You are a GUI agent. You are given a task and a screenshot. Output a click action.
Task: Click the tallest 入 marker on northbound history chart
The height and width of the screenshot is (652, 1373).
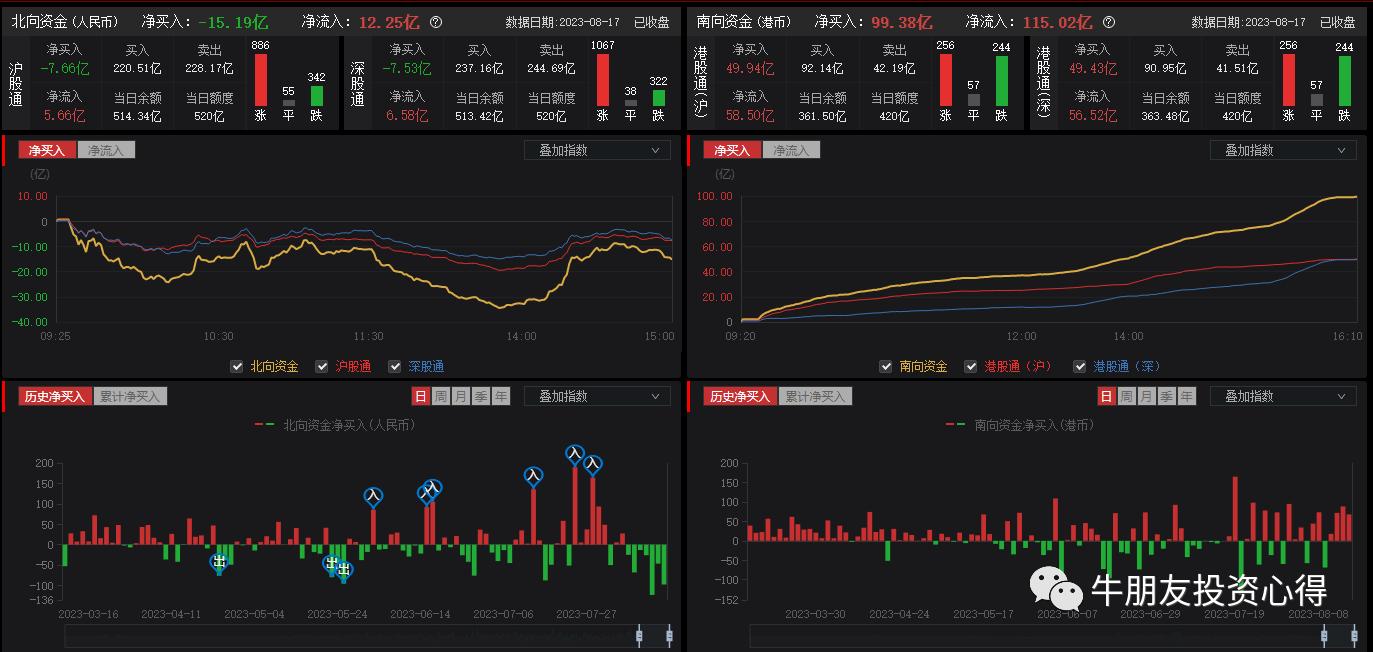click(x=575, y=455)
